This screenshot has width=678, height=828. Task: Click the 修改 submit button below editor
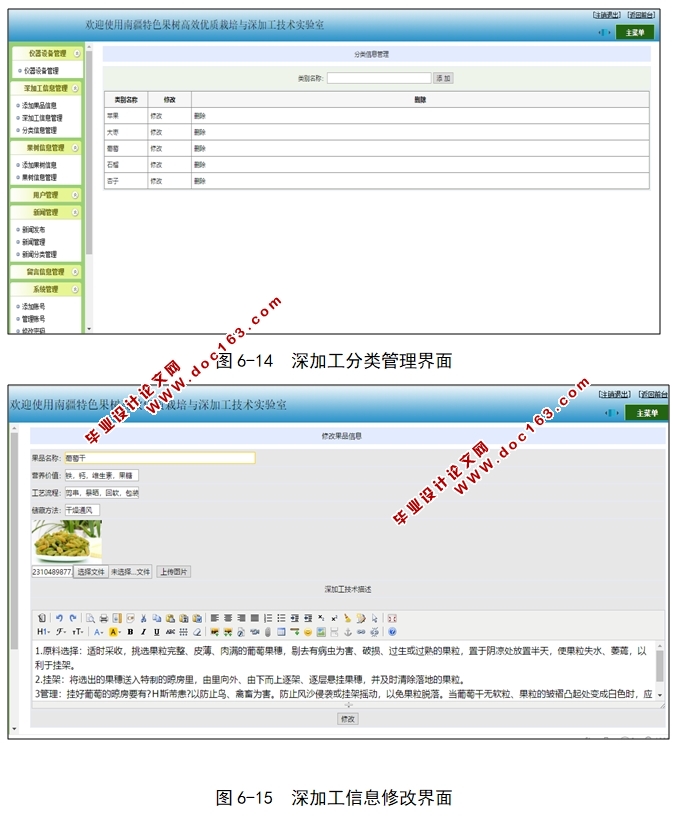point(348,719)
